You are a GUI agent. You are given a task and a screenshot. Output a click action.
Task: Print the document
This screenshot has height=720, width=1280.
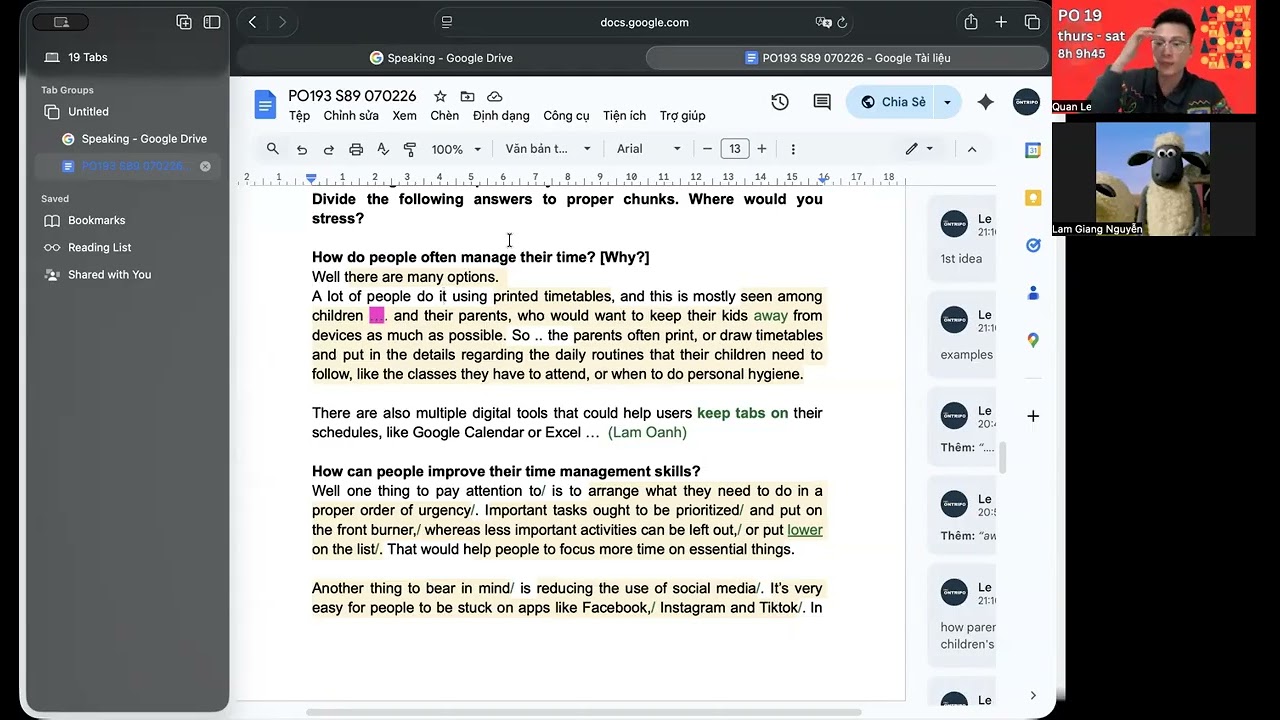pos(355,149)
